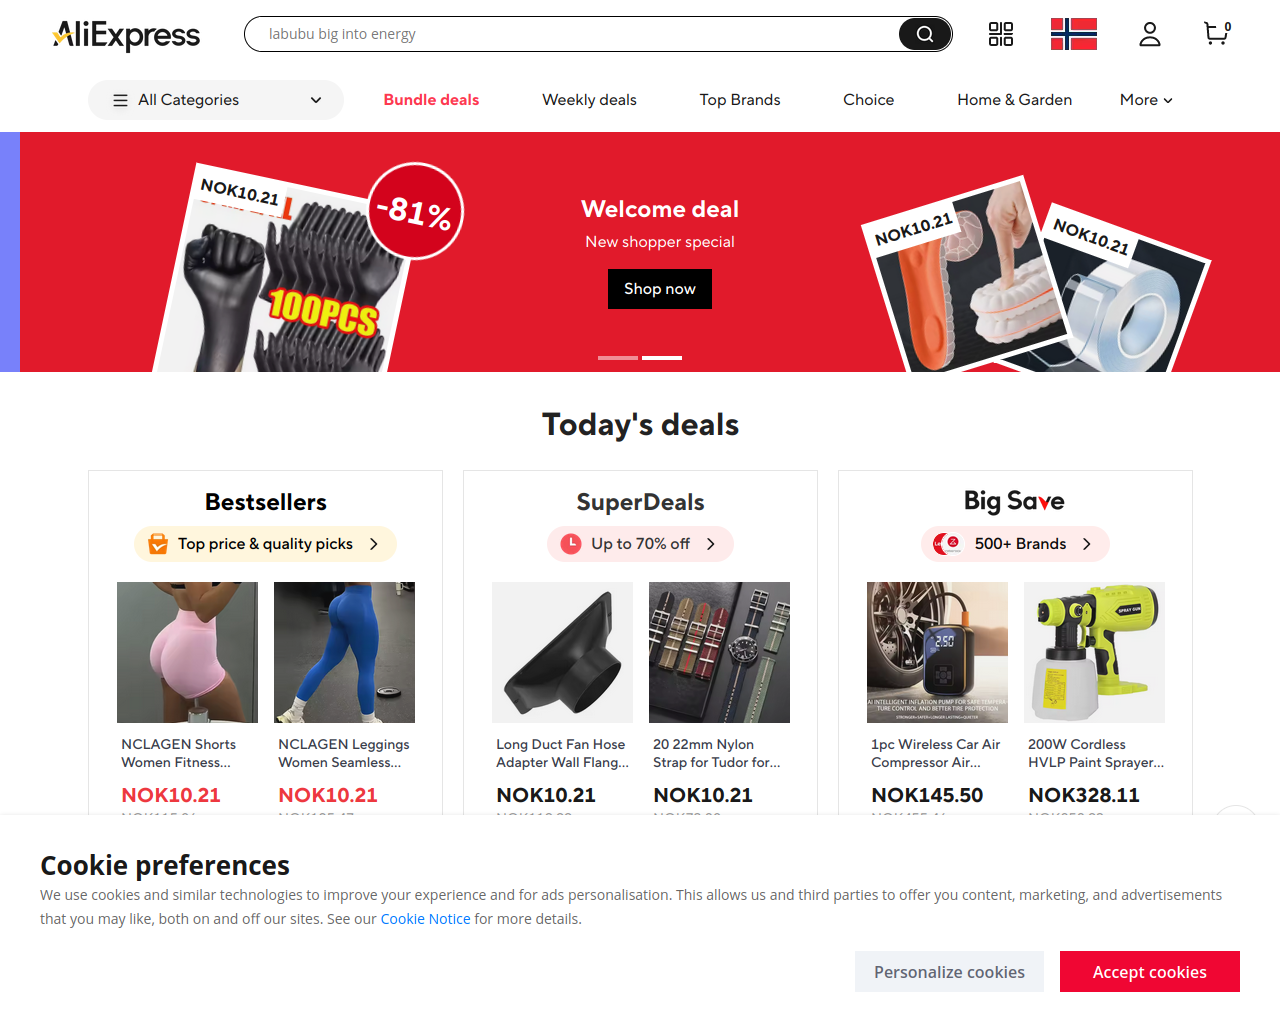1280x1024 pixels.
Task: Click the Personalize cookies button
Action: coord(949,972)
